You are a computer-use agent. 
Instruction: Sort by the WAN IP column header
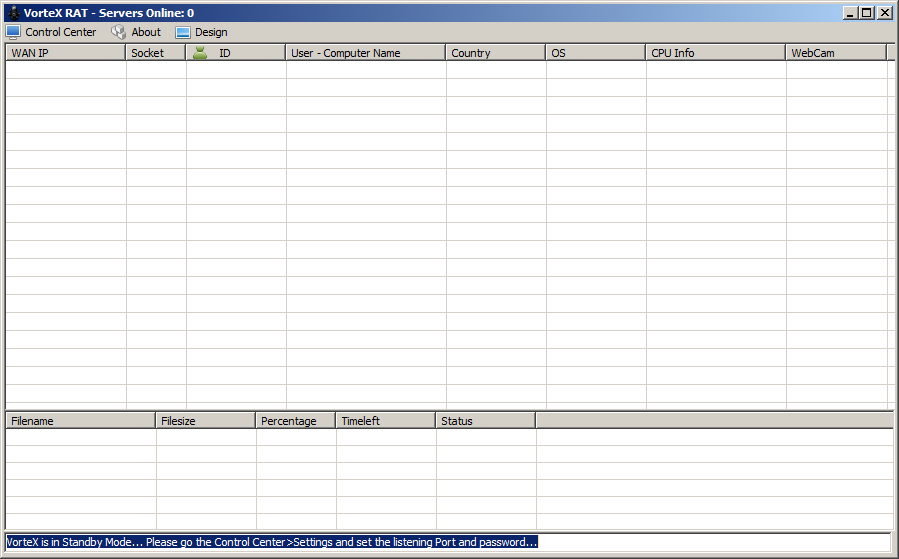[65, 53]
